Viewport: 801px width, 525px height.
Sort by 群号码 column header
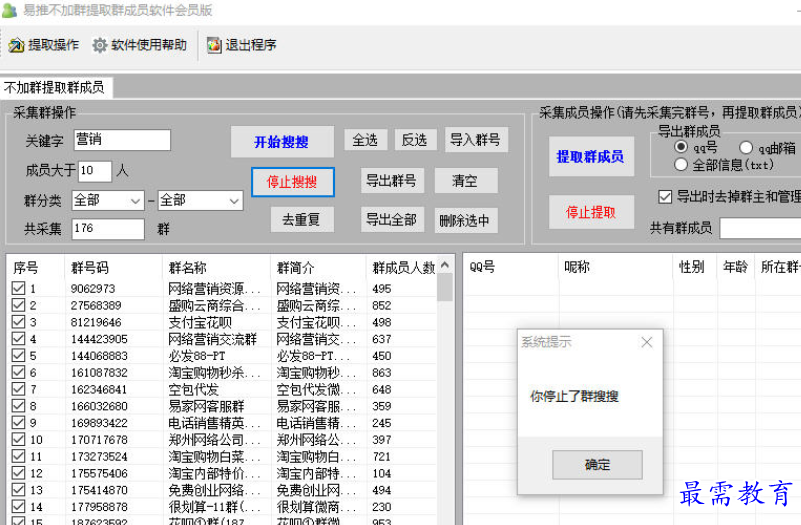pos(113,268)
